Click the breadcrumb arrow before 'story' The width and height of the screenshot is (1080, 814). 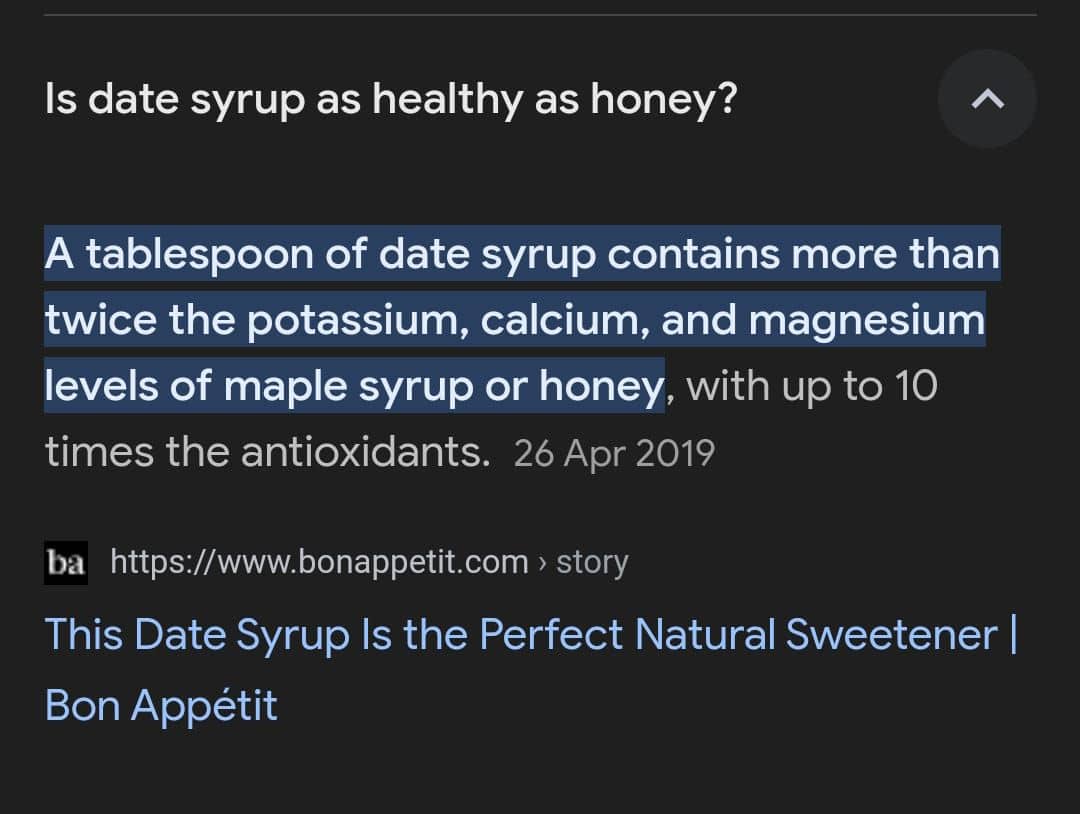tap(542, 563)
